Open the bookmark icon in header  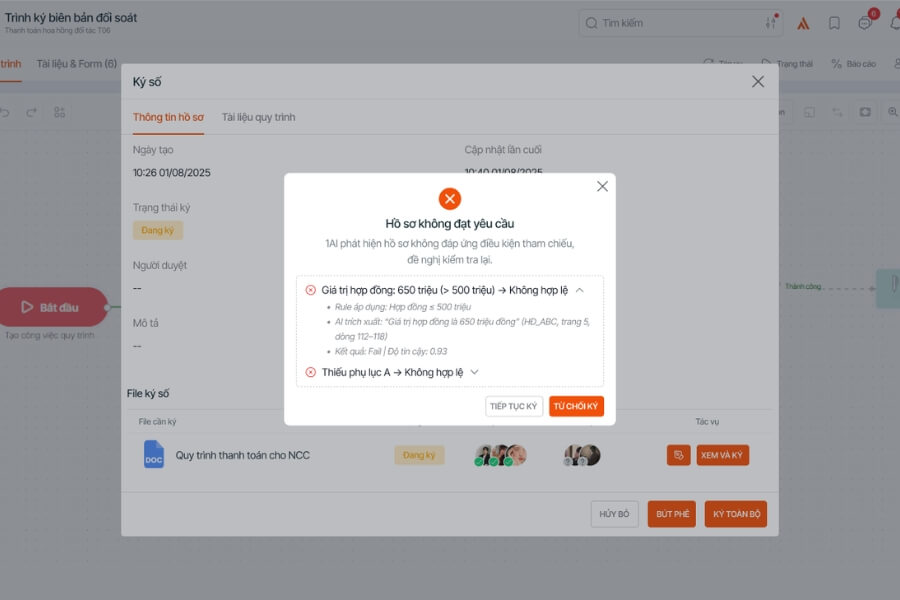coord(834,23)
